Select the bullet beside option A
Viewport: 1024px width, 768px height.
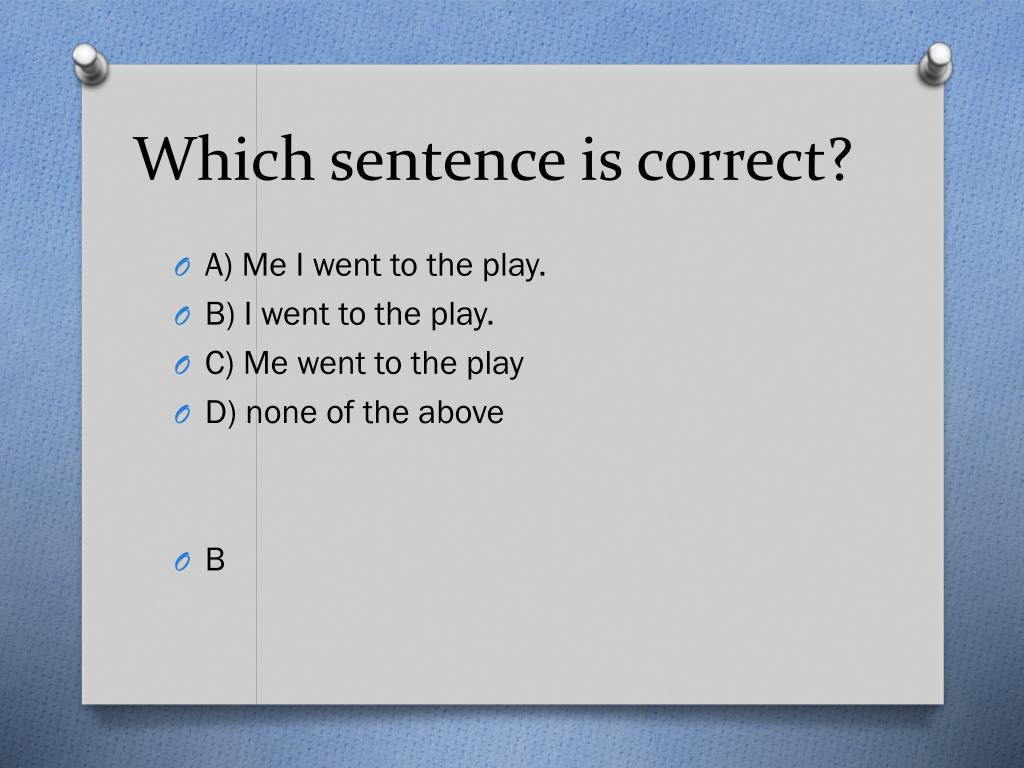pos(182,267)
